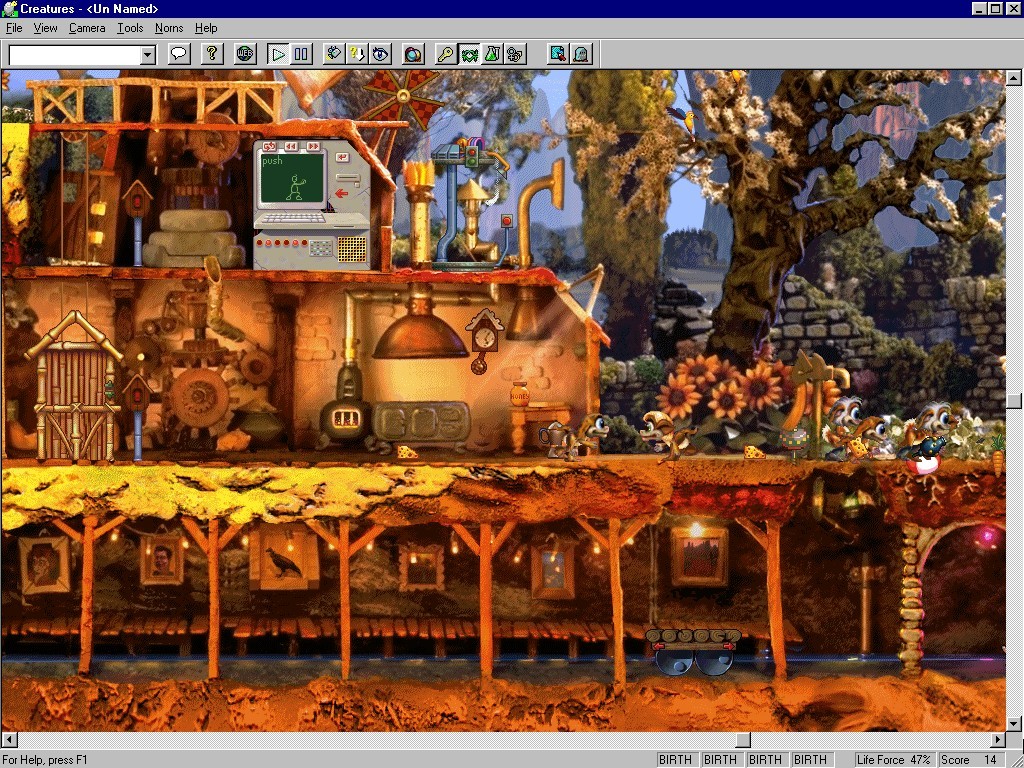The width and height of the screenshot is (1024, 768).
Task: Click the underground cart's right red arrow
Action: (729, 647)
